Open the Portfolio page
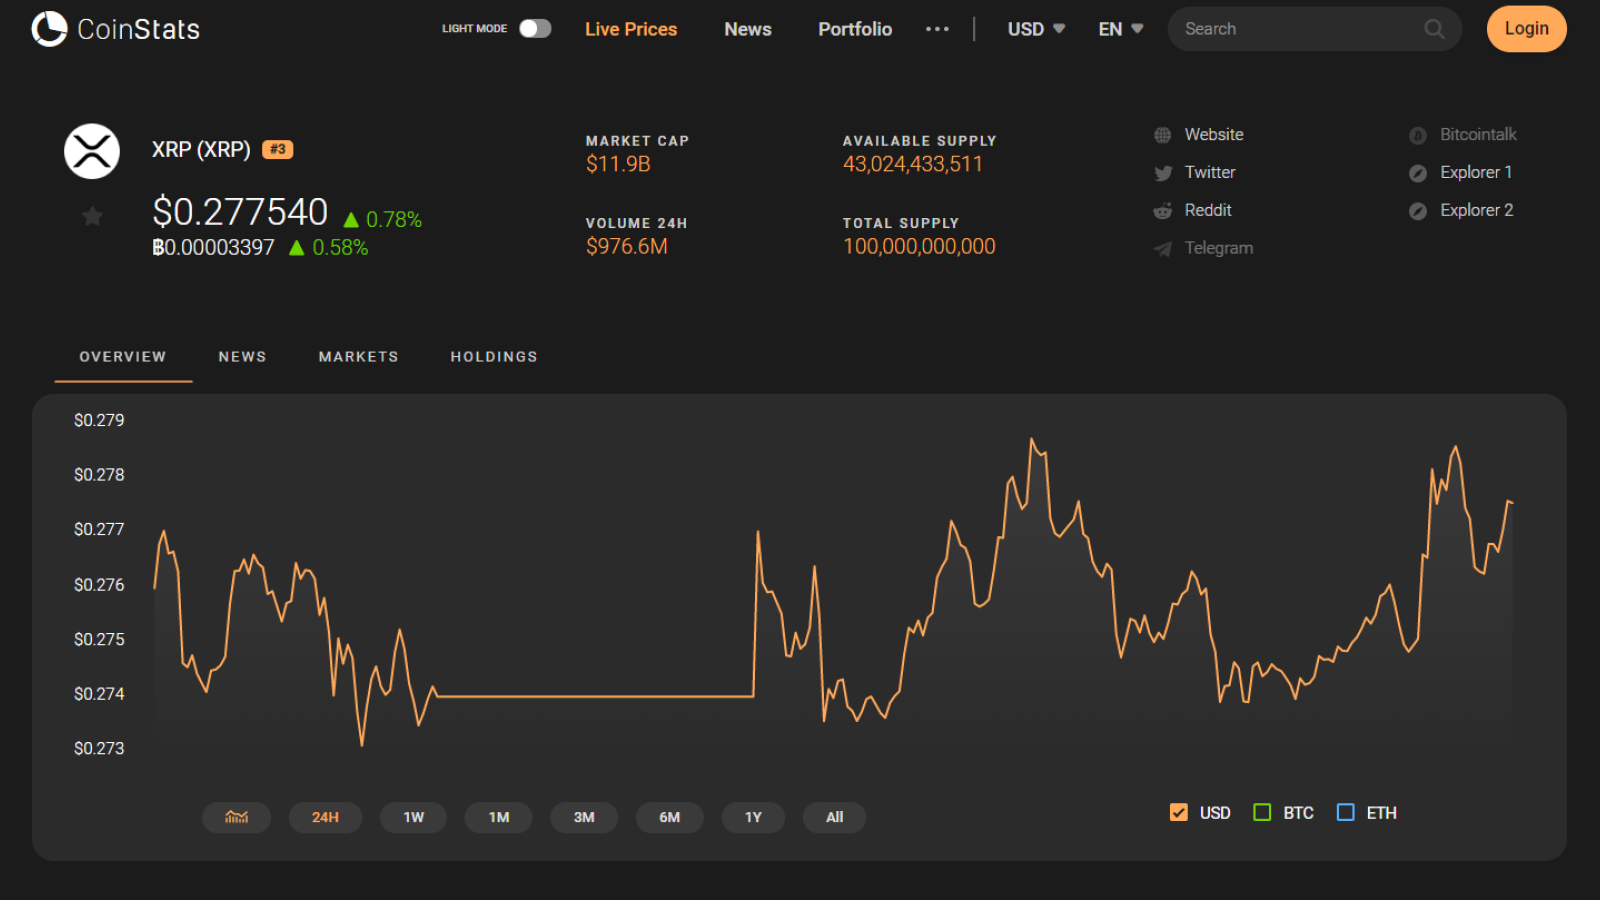1600x900 pixels. click(855, 29)
